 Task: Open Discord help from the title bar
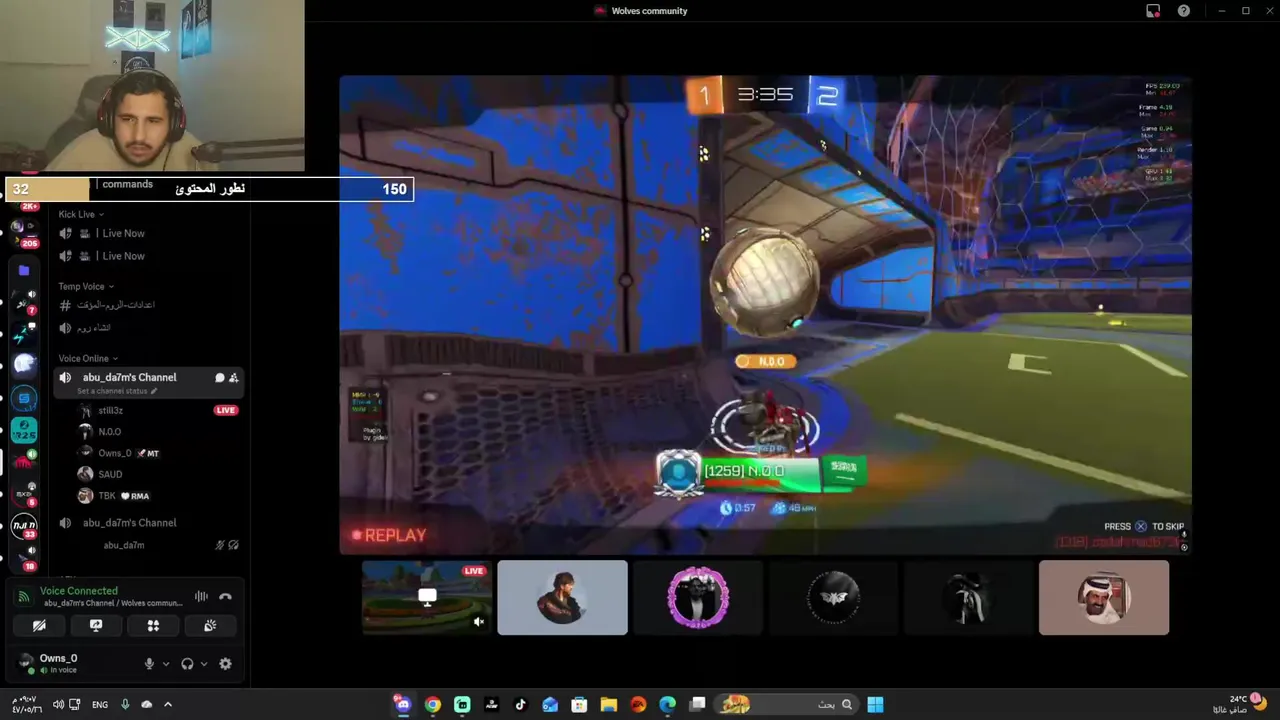click(x=1184, y=11)
